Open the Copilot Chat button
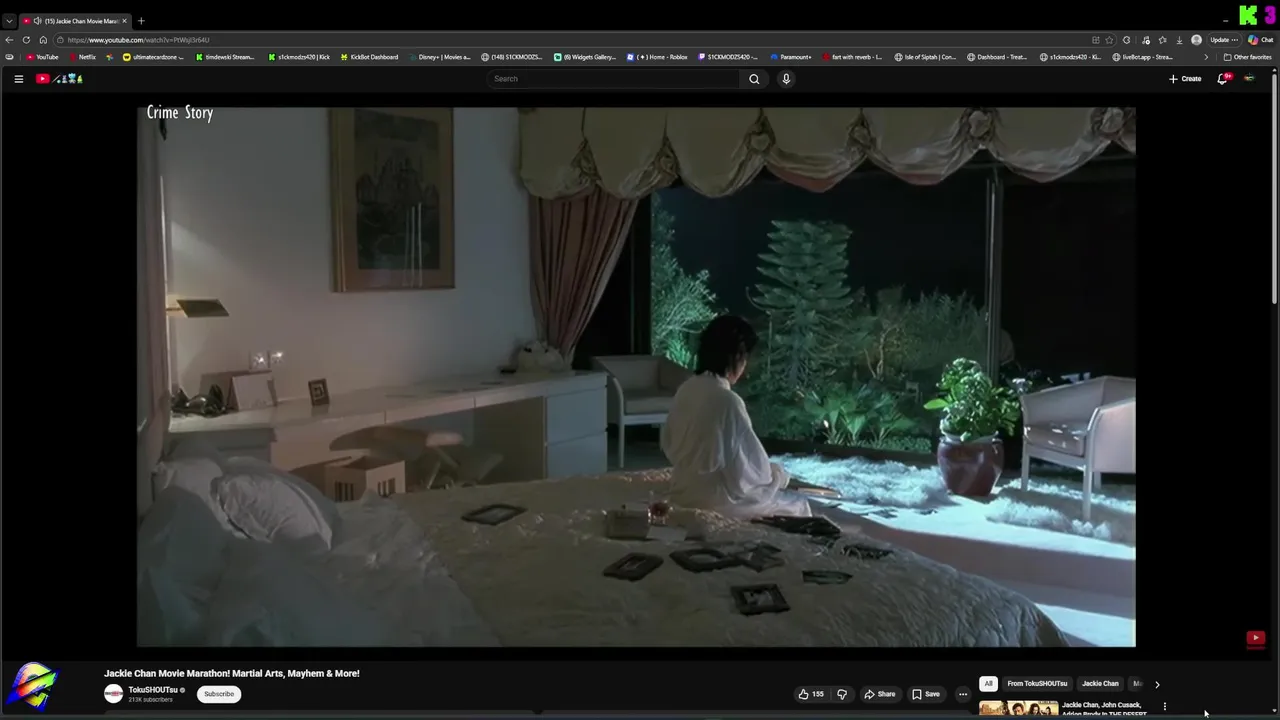 click(1260, 40)
